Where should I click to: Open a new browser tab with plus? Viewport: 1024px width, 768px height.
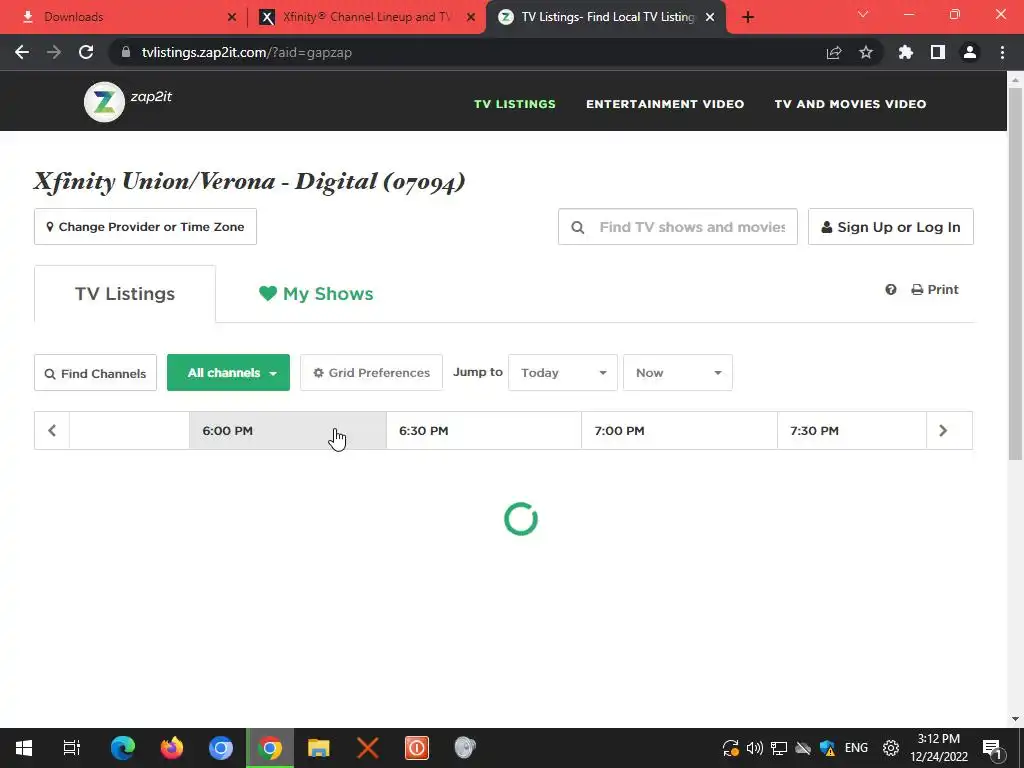748,17
